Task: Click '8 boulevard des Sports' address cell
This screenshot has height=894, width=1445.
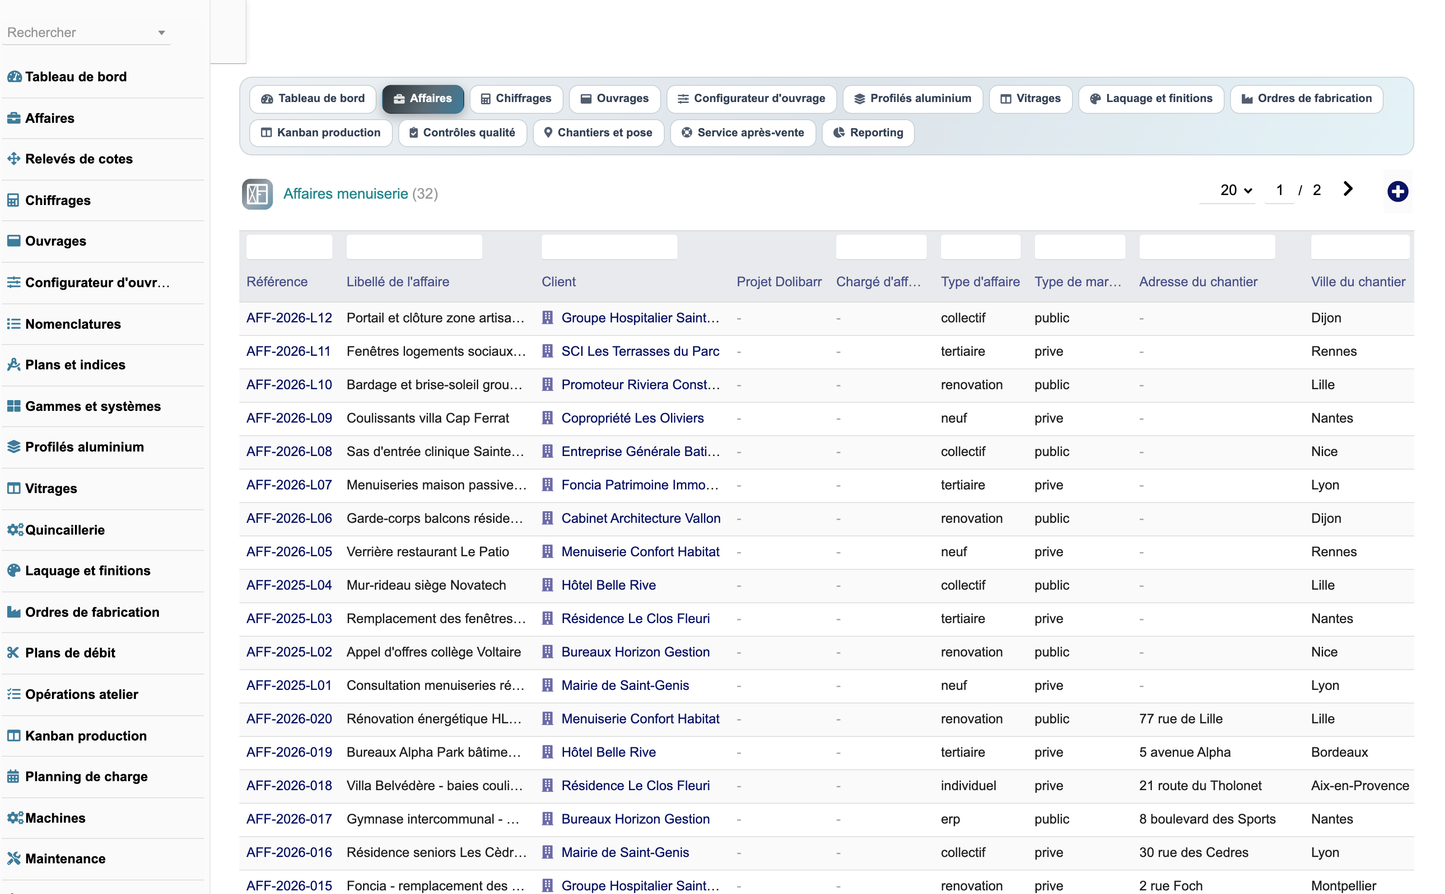Action: [x=1207, y=819]
